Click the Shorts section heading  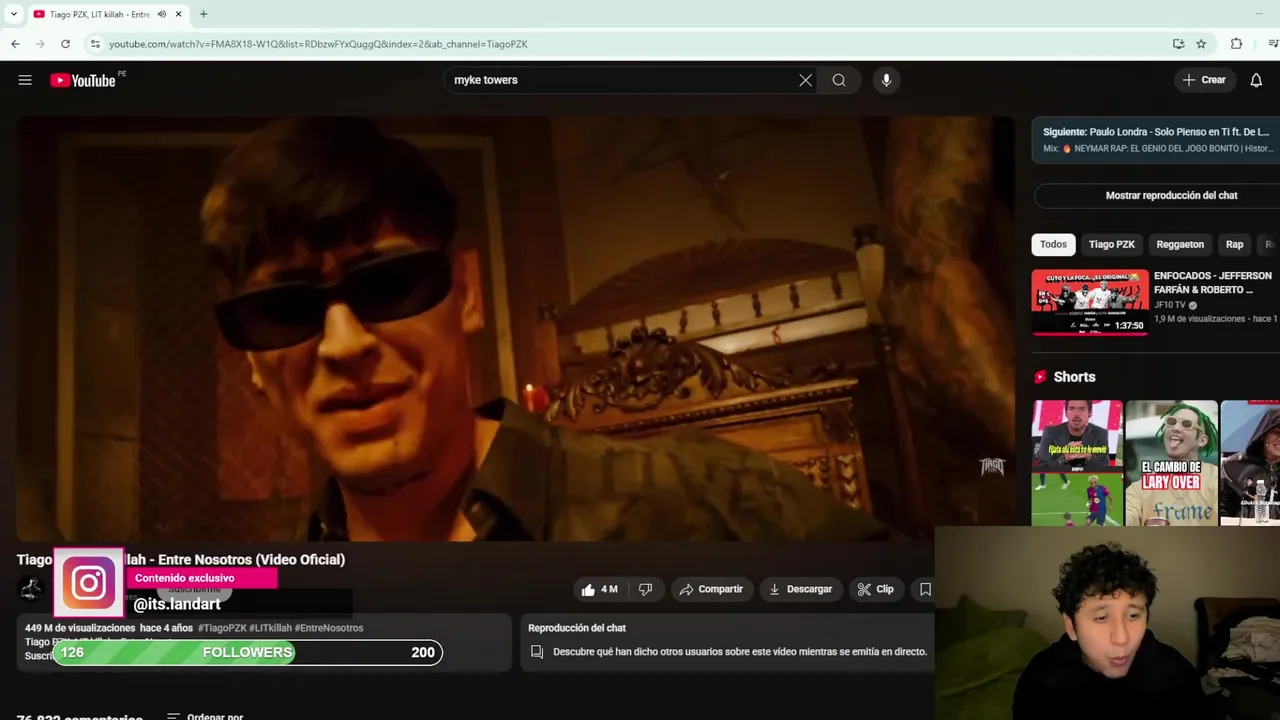coord(1074,377)
